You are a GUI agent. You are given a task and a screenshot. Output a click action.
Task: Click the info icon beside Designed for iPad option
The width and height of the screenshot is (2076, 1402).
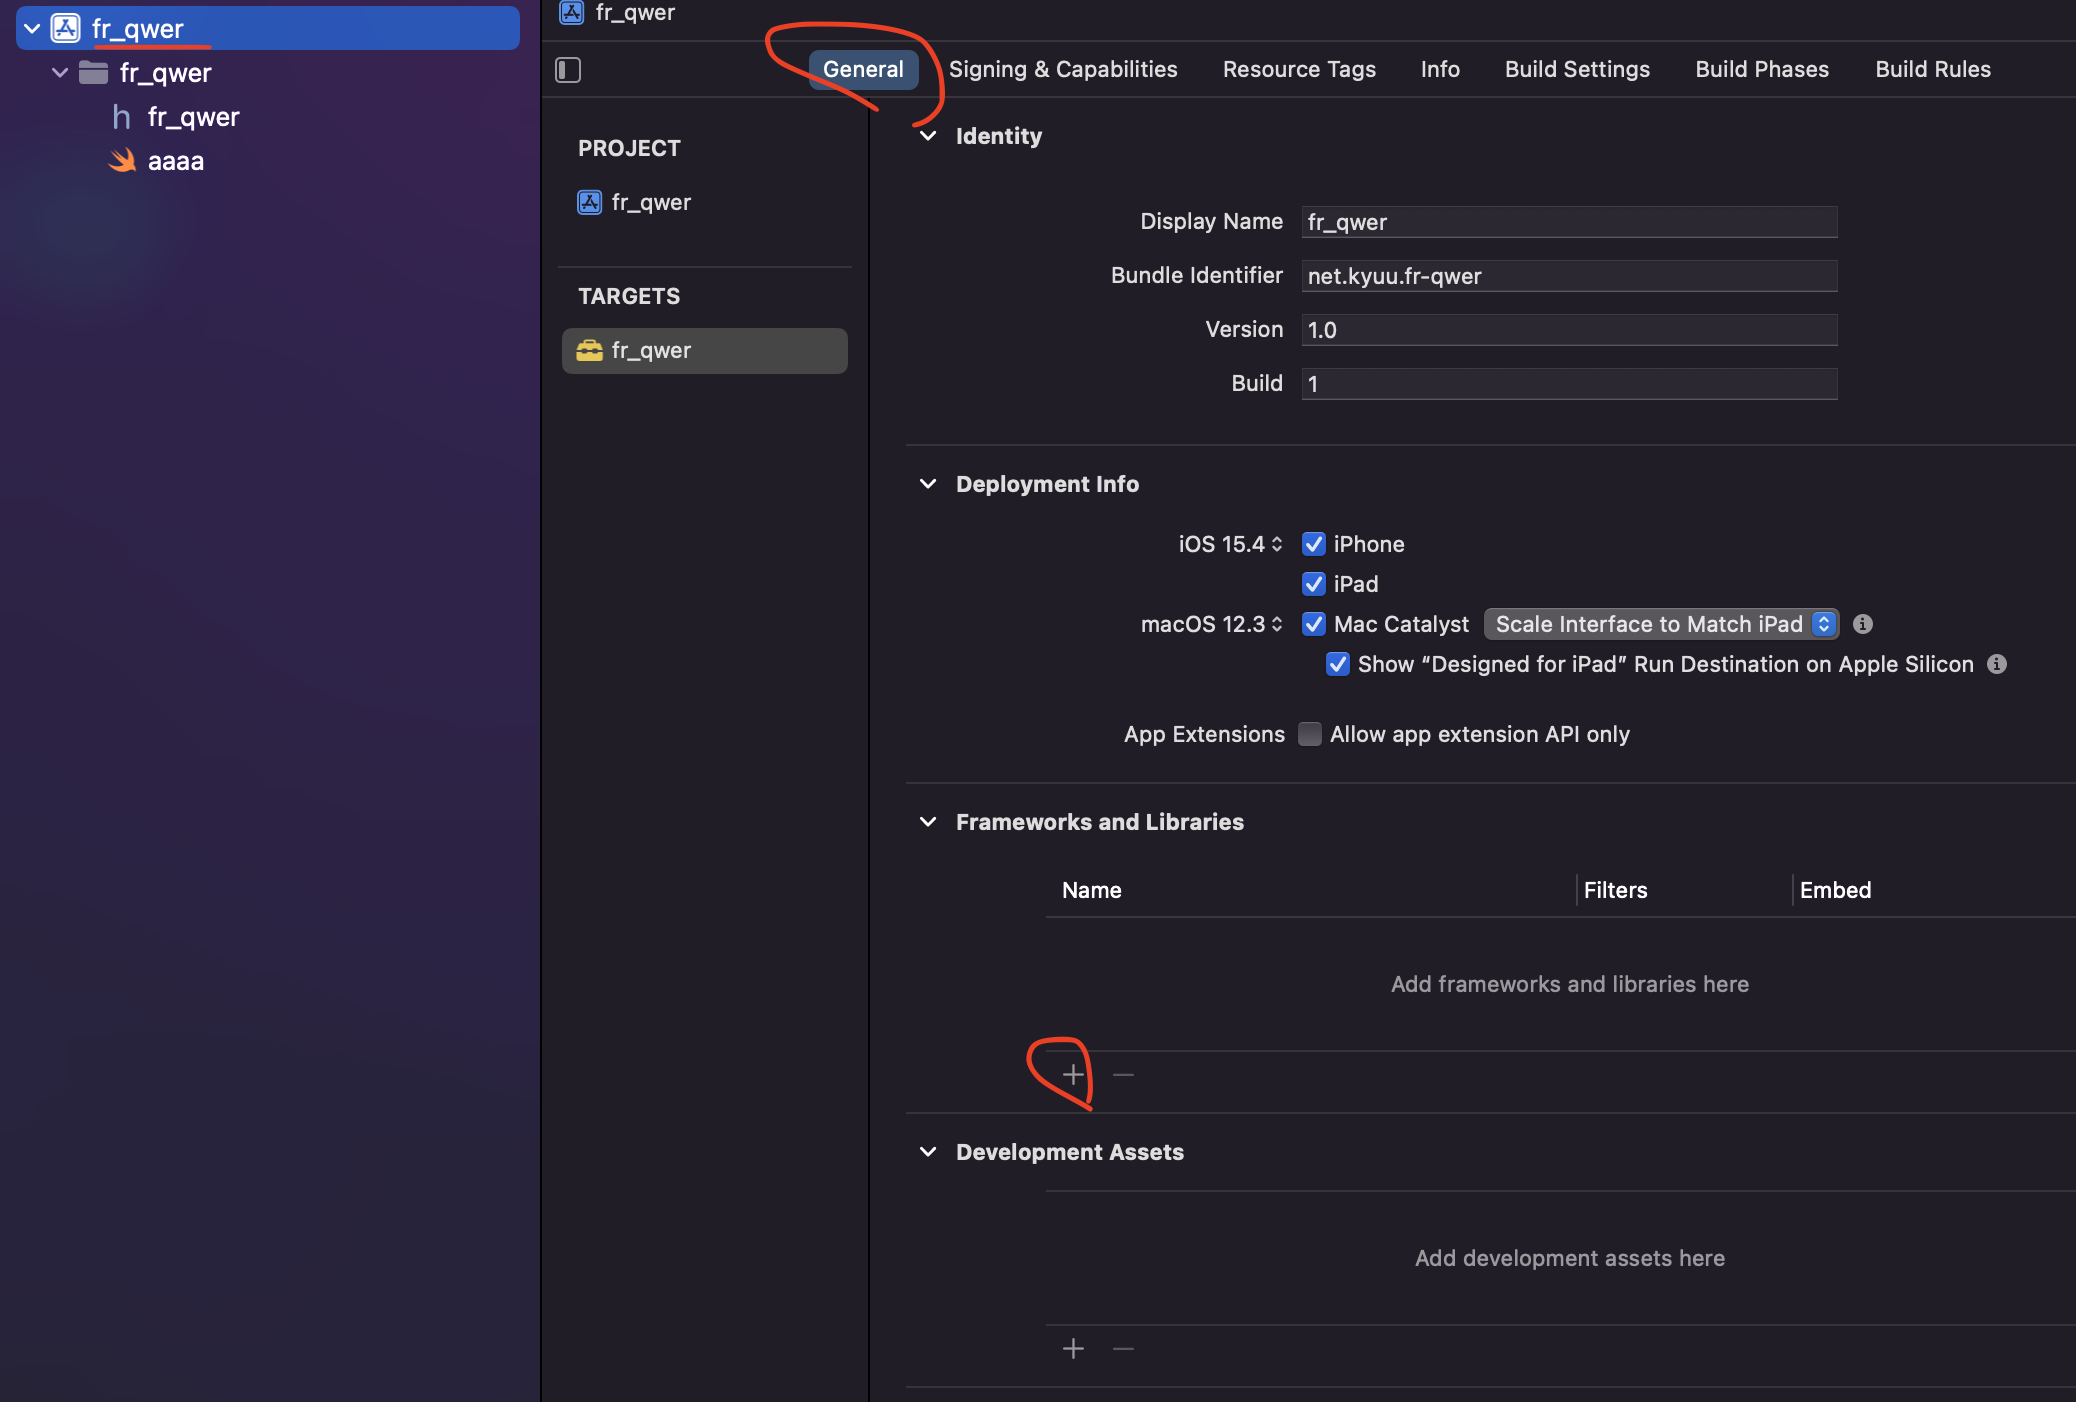click(x=1996, y=664)
